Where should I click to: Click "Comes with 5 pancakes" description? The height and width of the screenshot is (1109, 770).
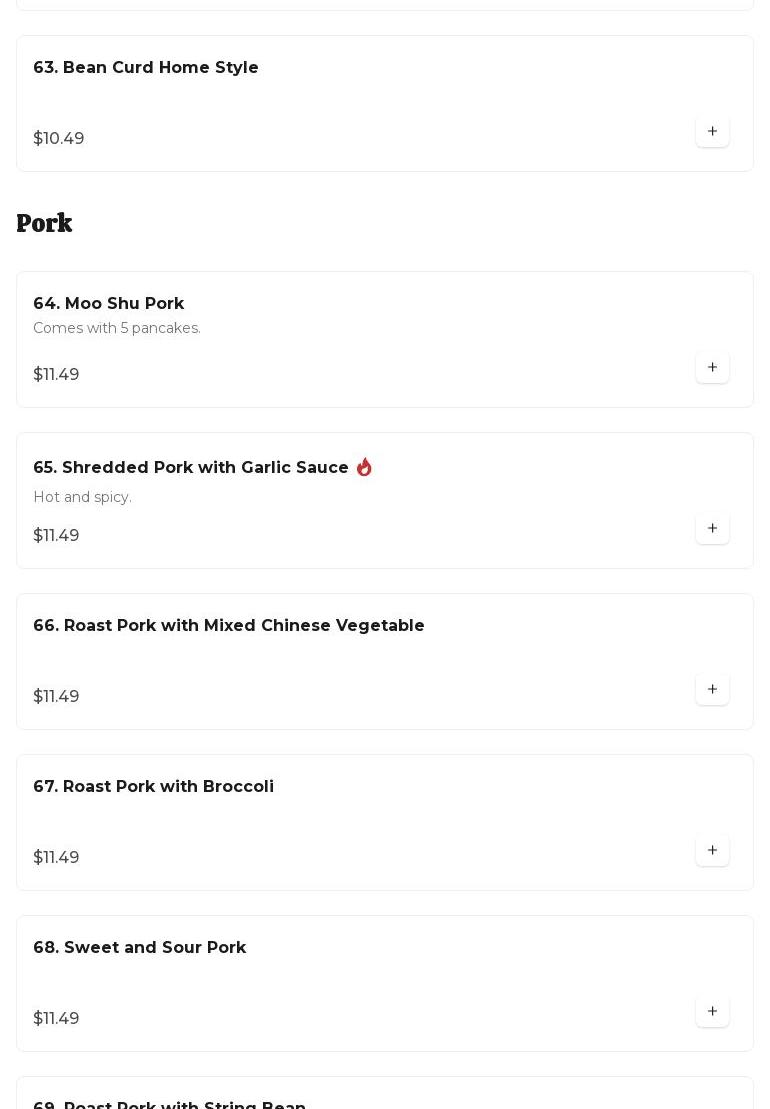pyautogui.click(x=117, y=329)
